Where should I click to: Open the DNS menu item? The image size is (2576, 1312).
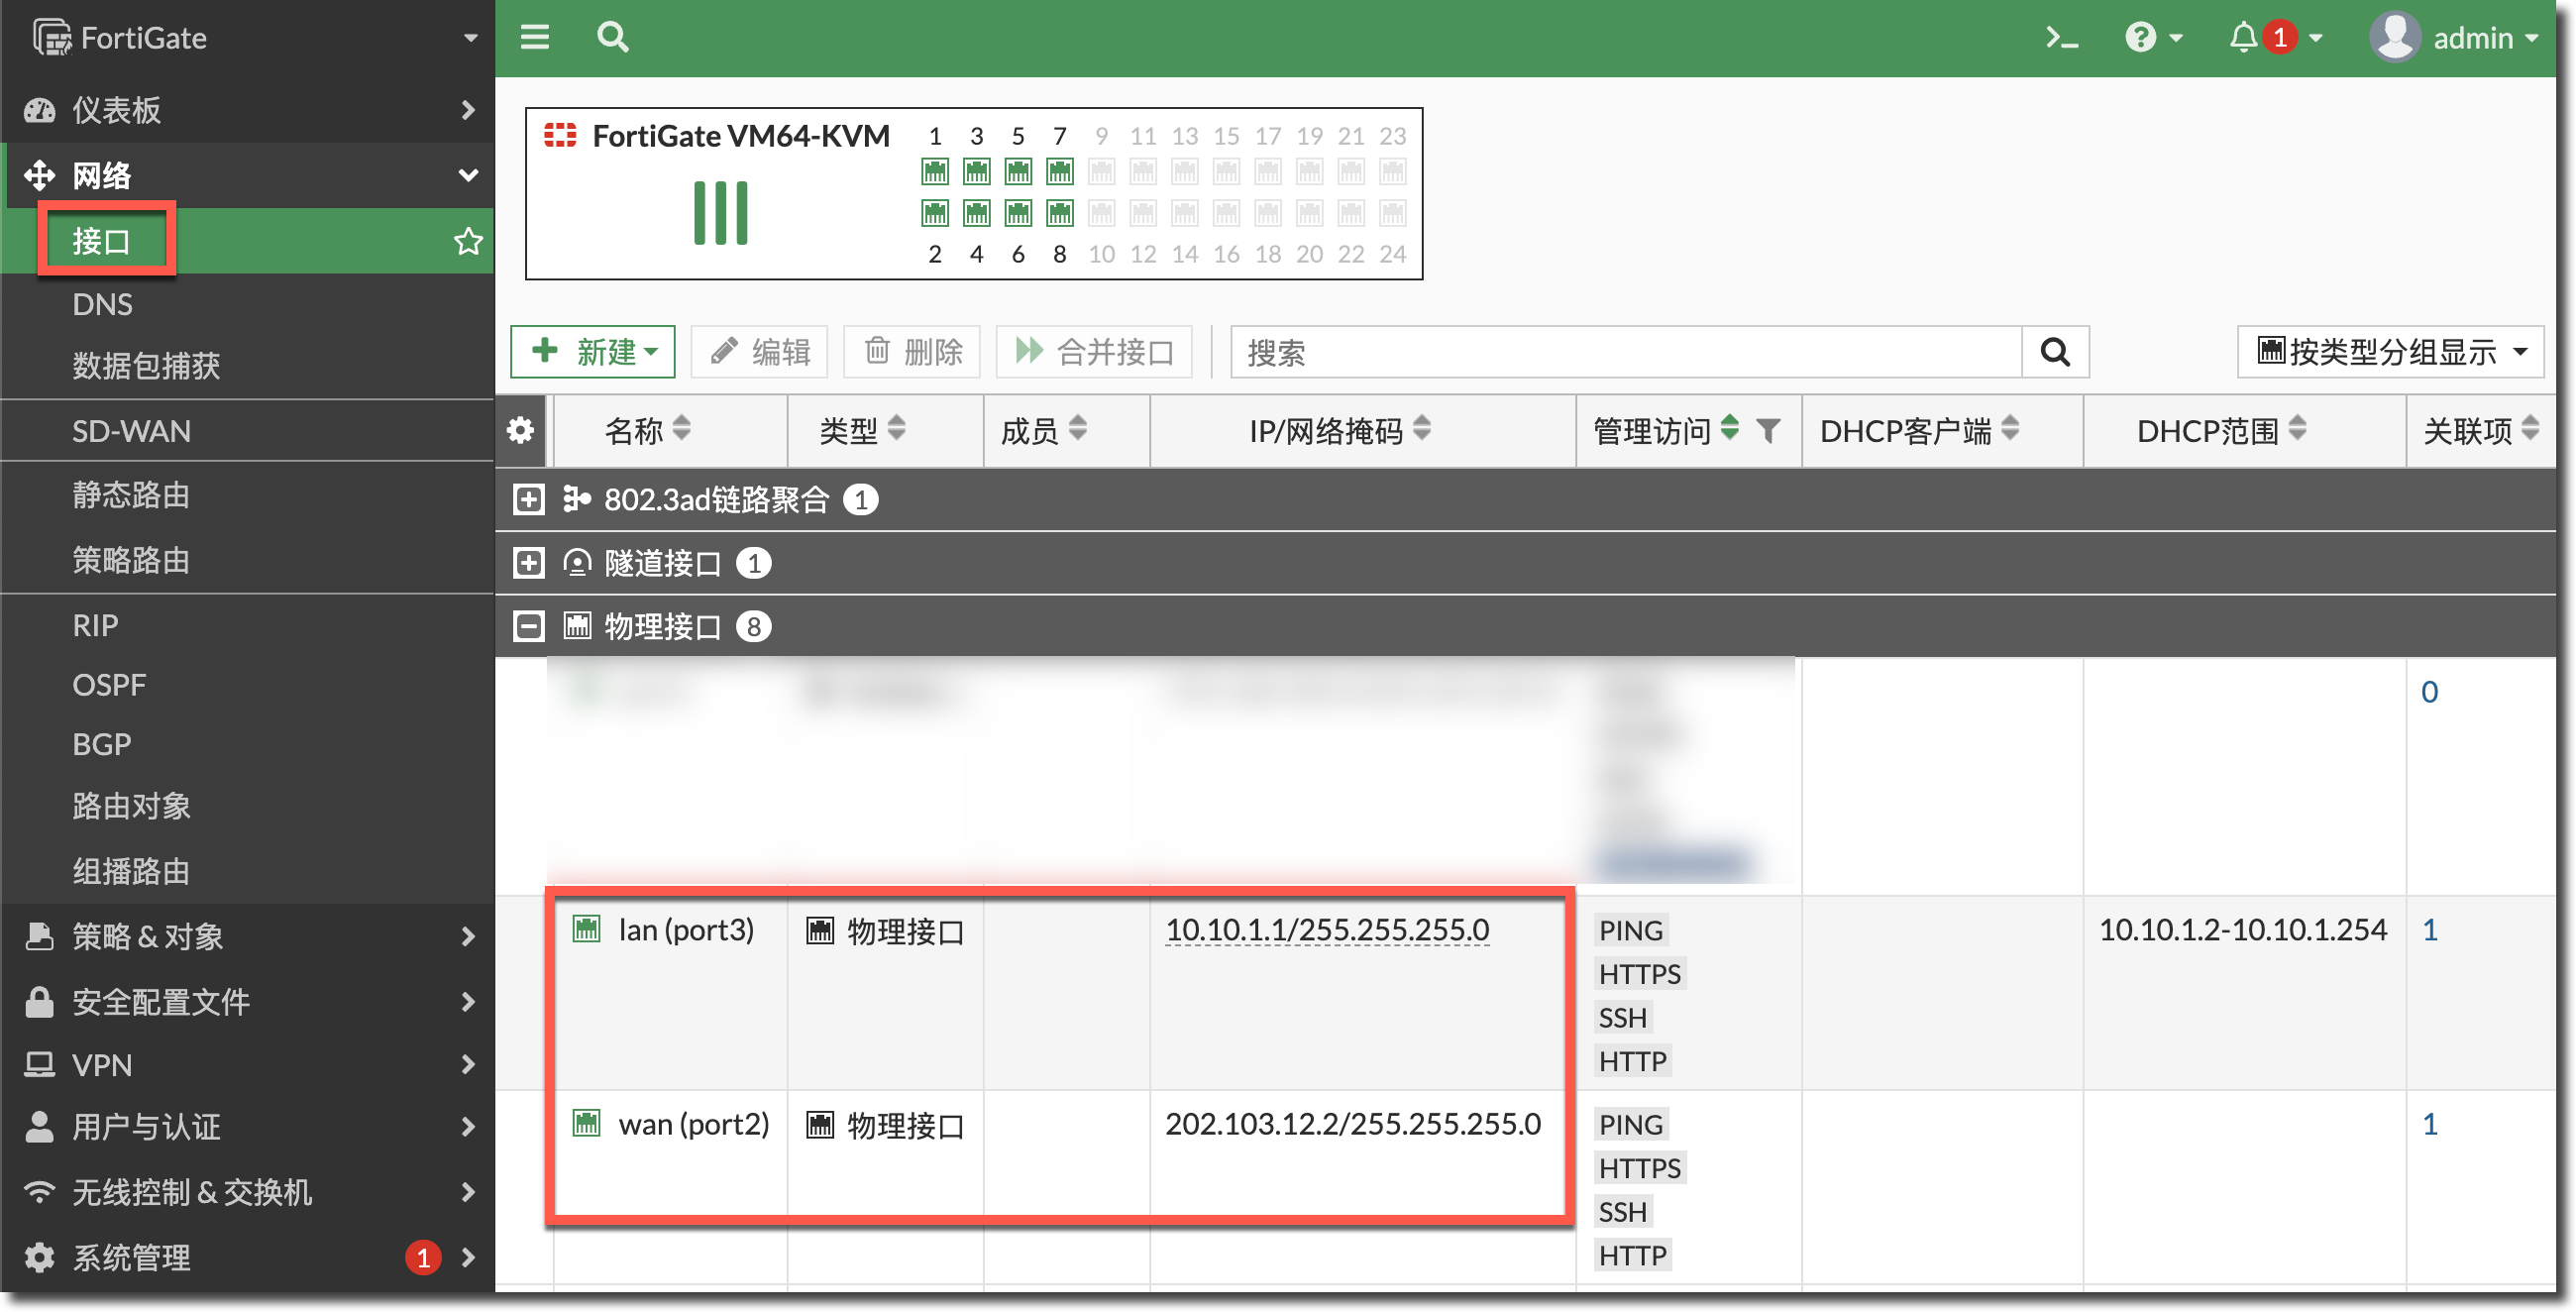[x=102, y=304]
